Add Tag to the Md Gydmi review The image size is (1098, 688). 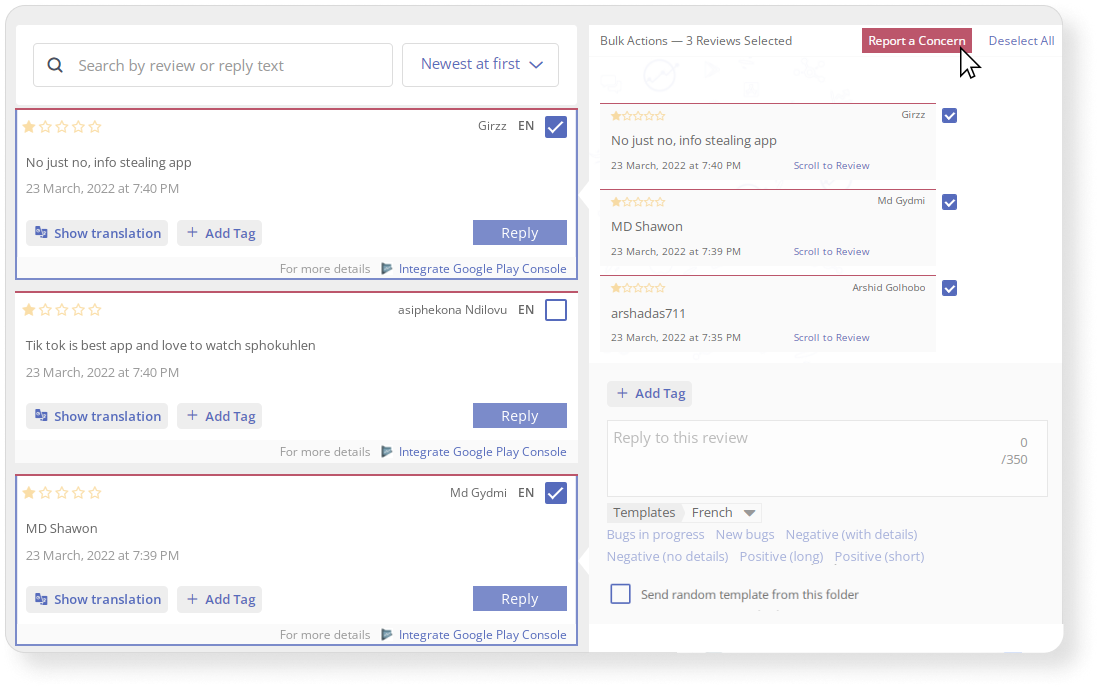220,599
